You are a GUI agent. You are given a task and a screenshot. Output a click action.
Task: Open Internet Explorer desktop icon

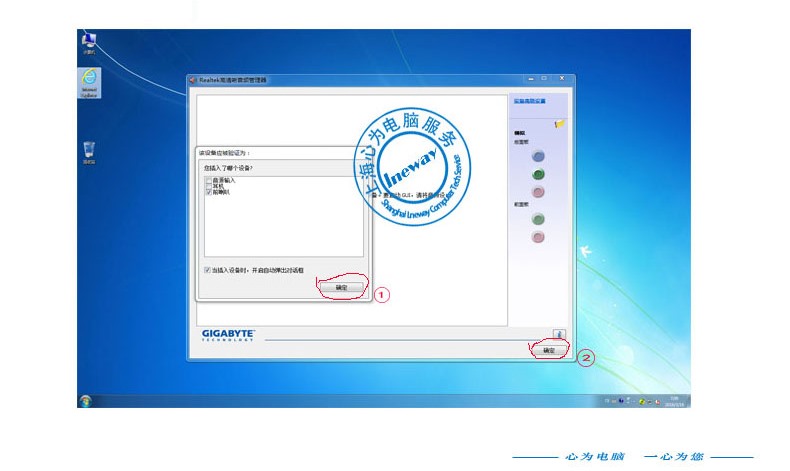(x=89, y=81)
